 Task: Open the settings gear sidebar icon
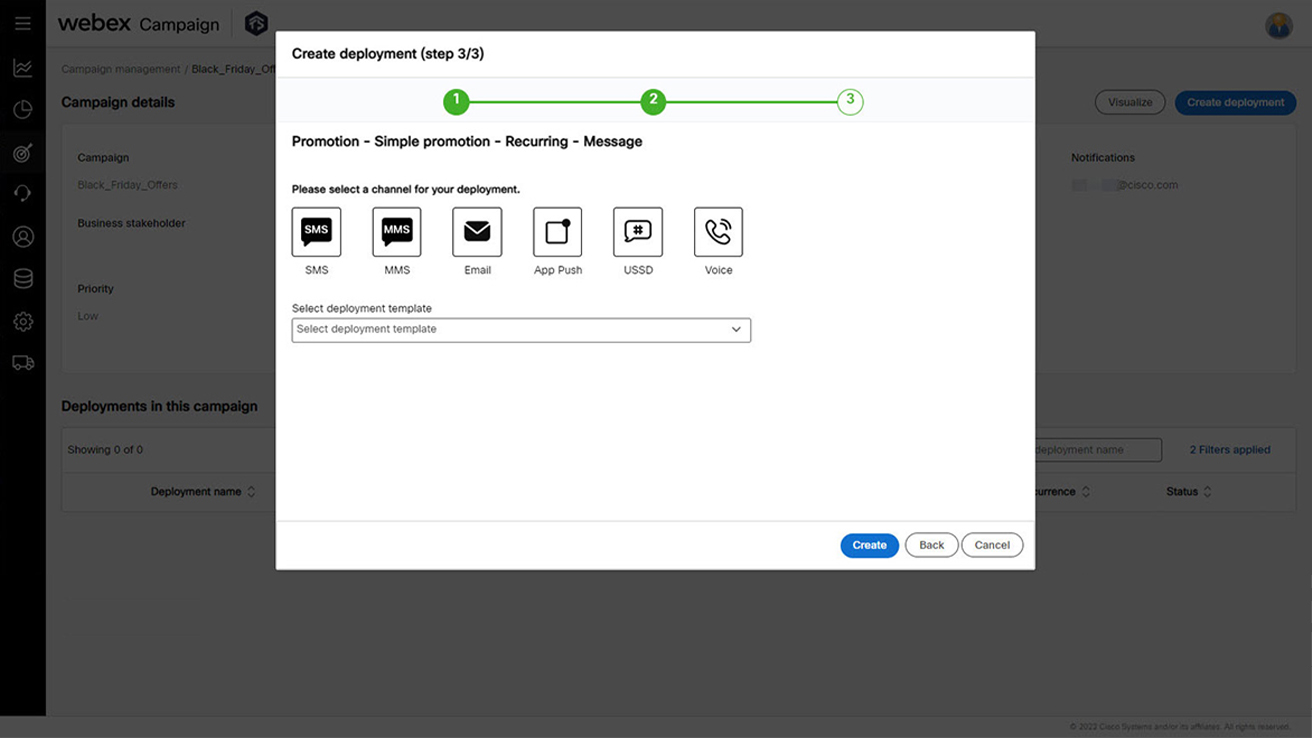click(23, 322)
